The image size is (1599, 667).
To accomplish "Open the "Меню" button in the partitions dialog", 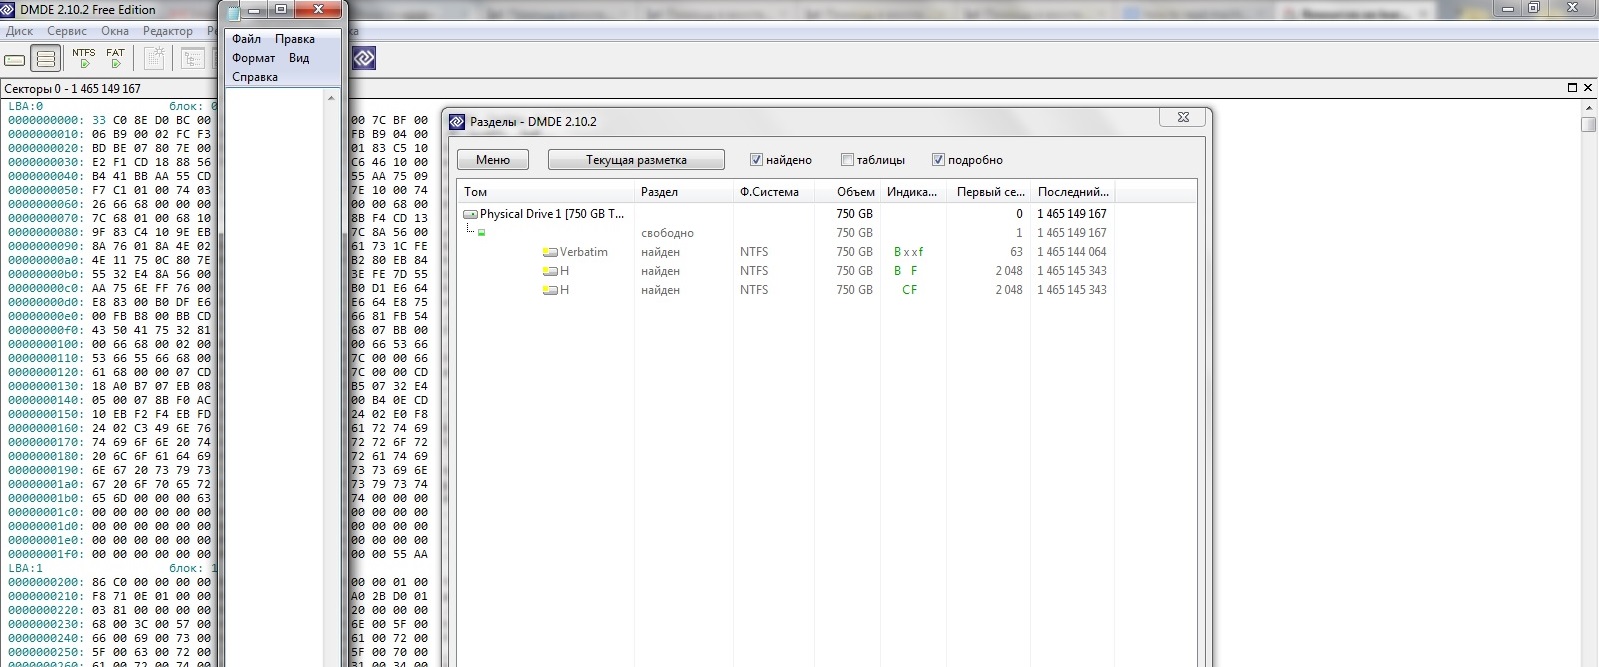I will coord(493,160).
